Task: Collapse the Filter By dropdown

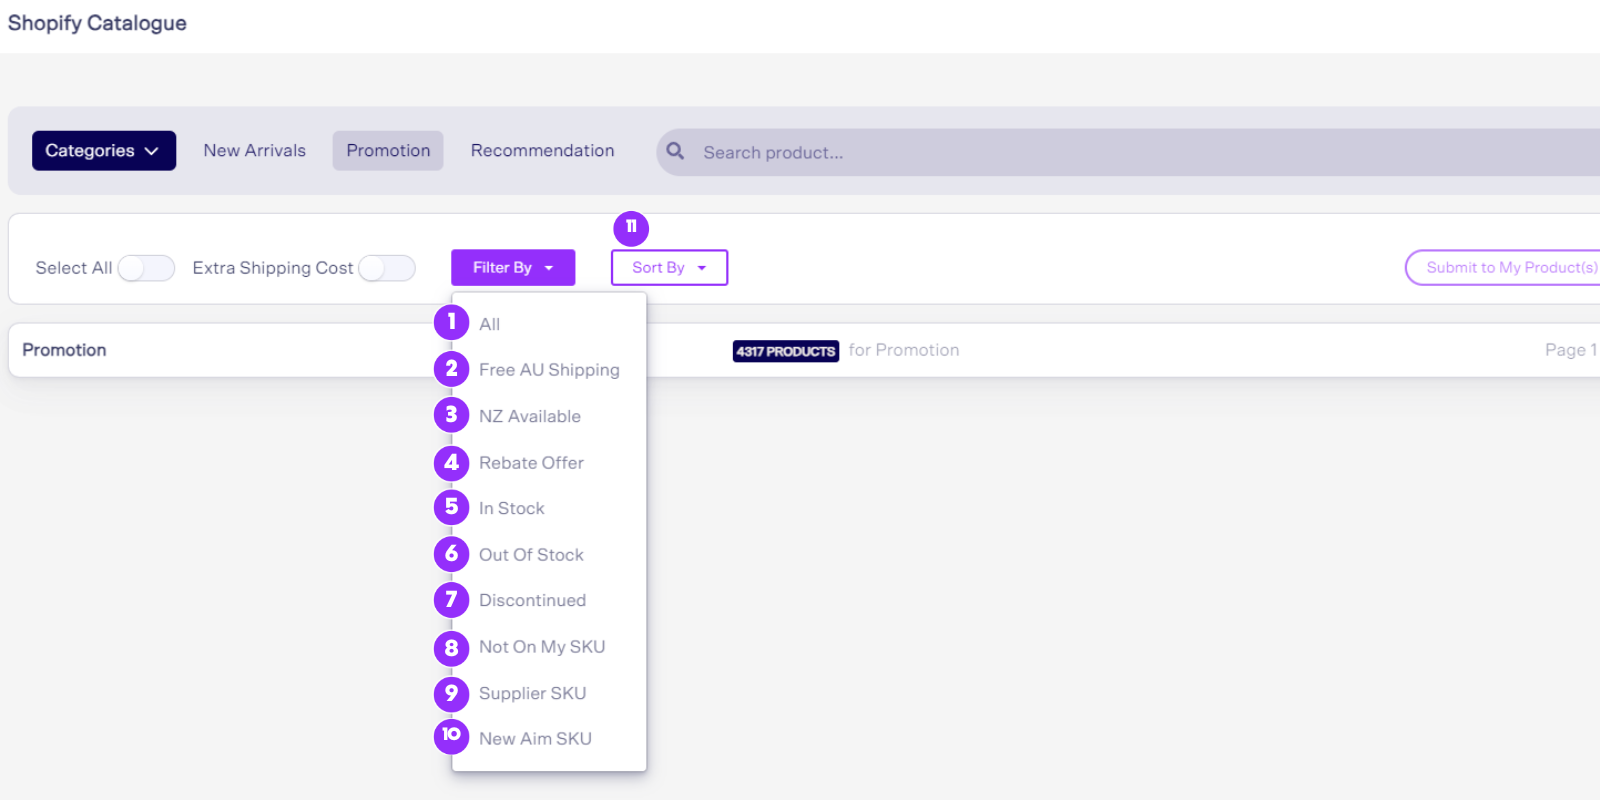Action: pos(513,268)
